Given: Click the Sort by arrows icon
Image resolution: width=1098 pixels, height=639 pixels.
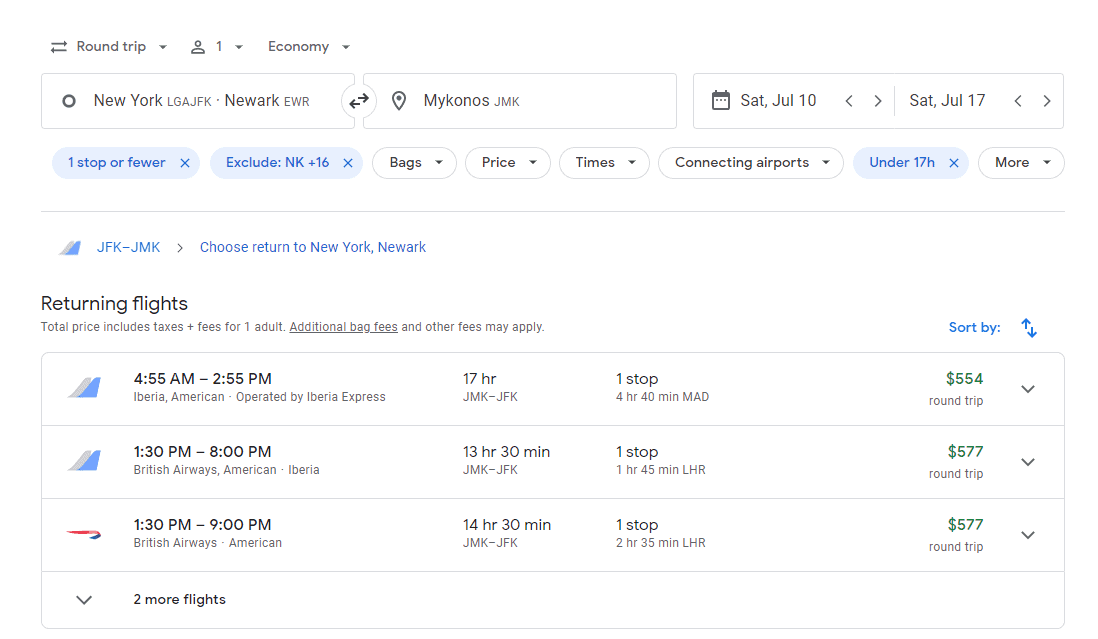Looking at the screenshot, I should pos(1029,327).
